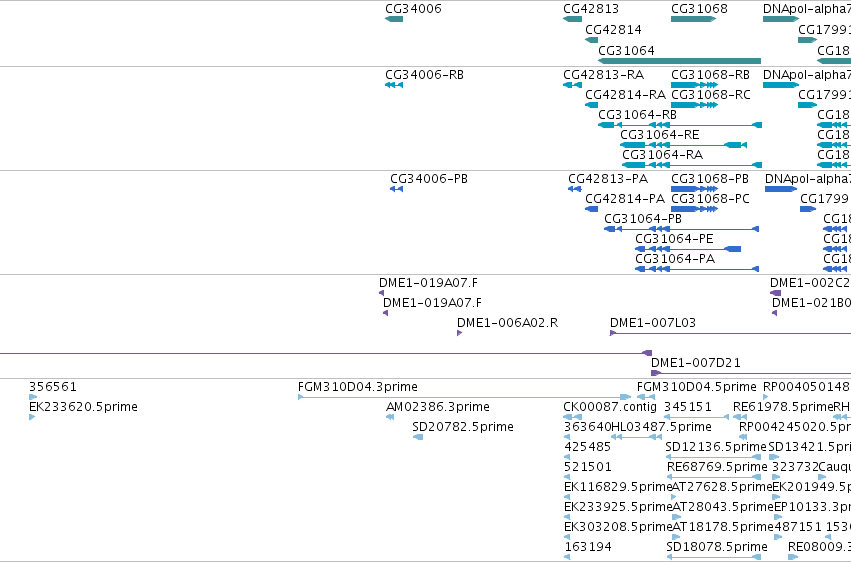Click the CG31068 gene label
Screen dimensions: 851x562
[699, 9]
